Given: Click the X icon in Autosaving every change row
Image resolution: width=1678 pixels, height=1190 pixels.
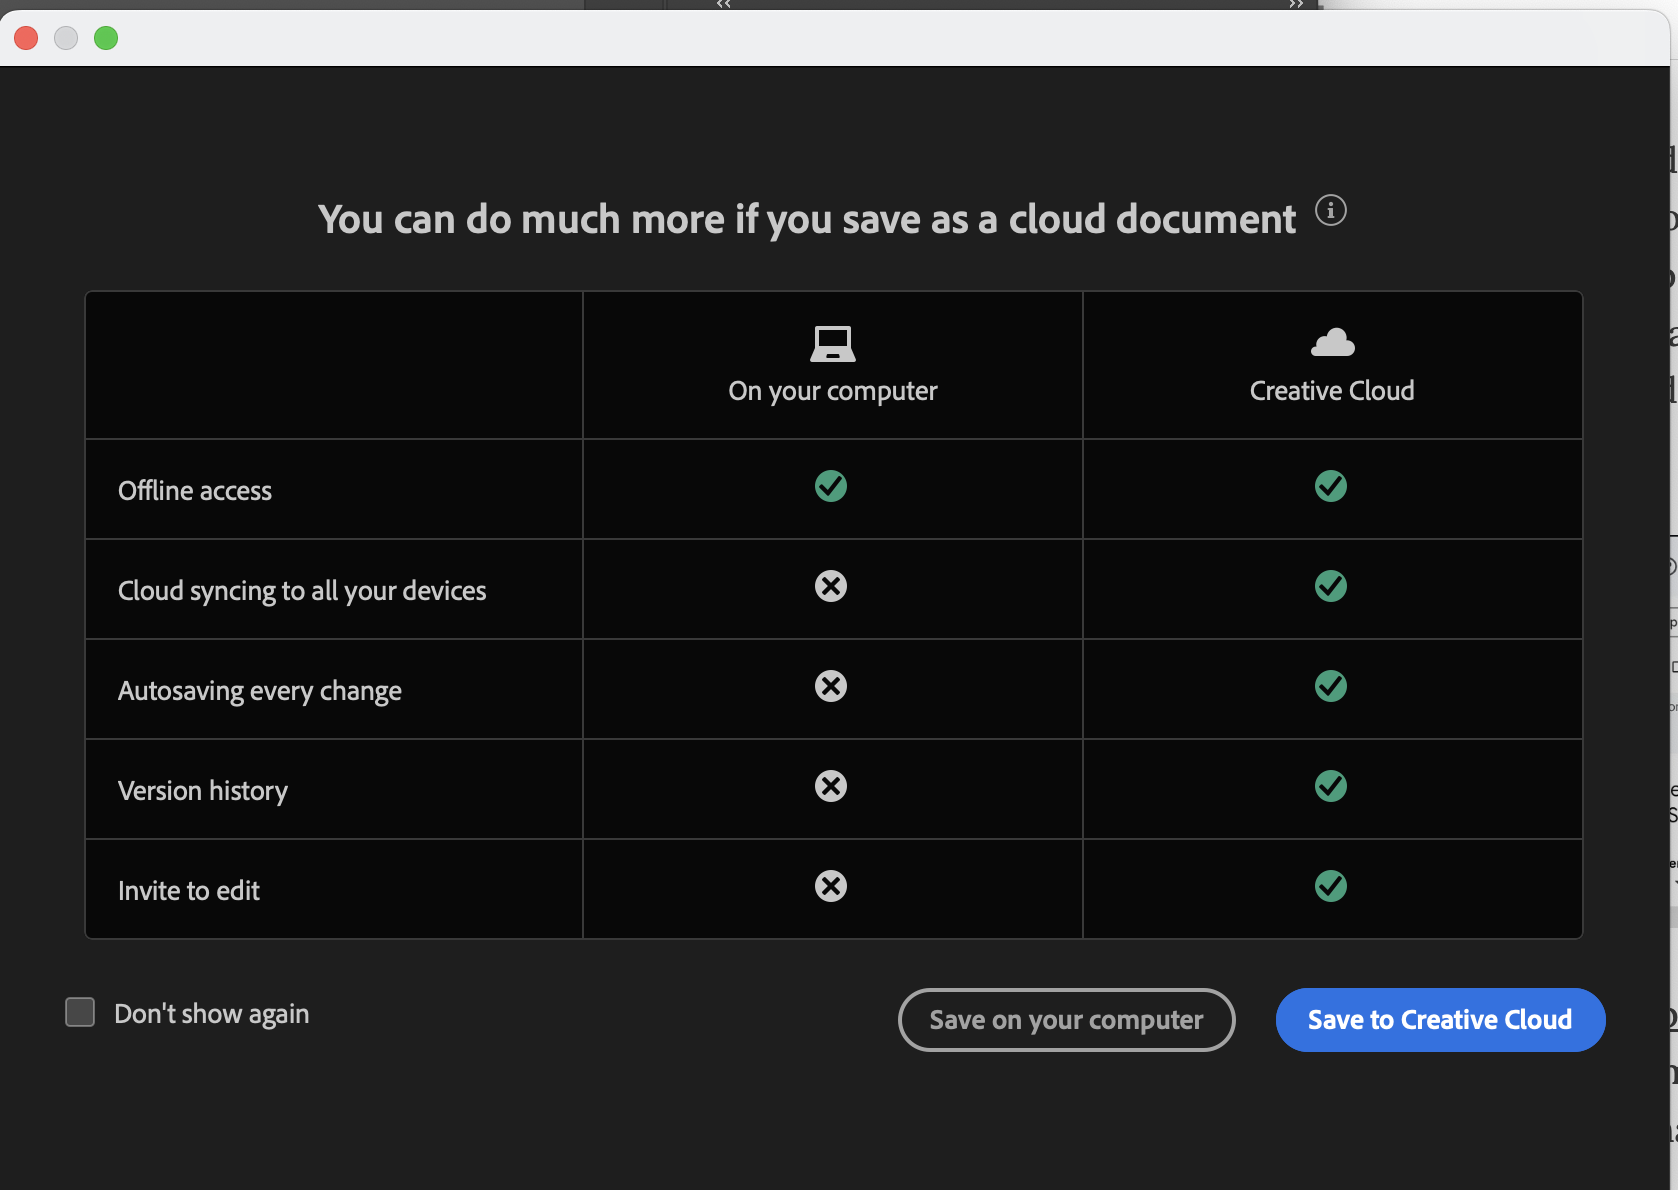Looking at the screenshot, I should click(830, 686).
